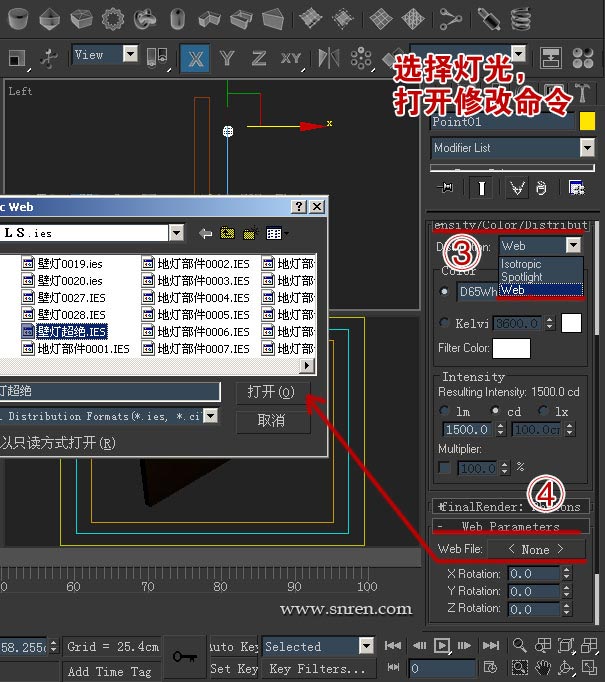Click the Pin Stack icon
Viewport: 605px width, 682px height.
(446, 187)
